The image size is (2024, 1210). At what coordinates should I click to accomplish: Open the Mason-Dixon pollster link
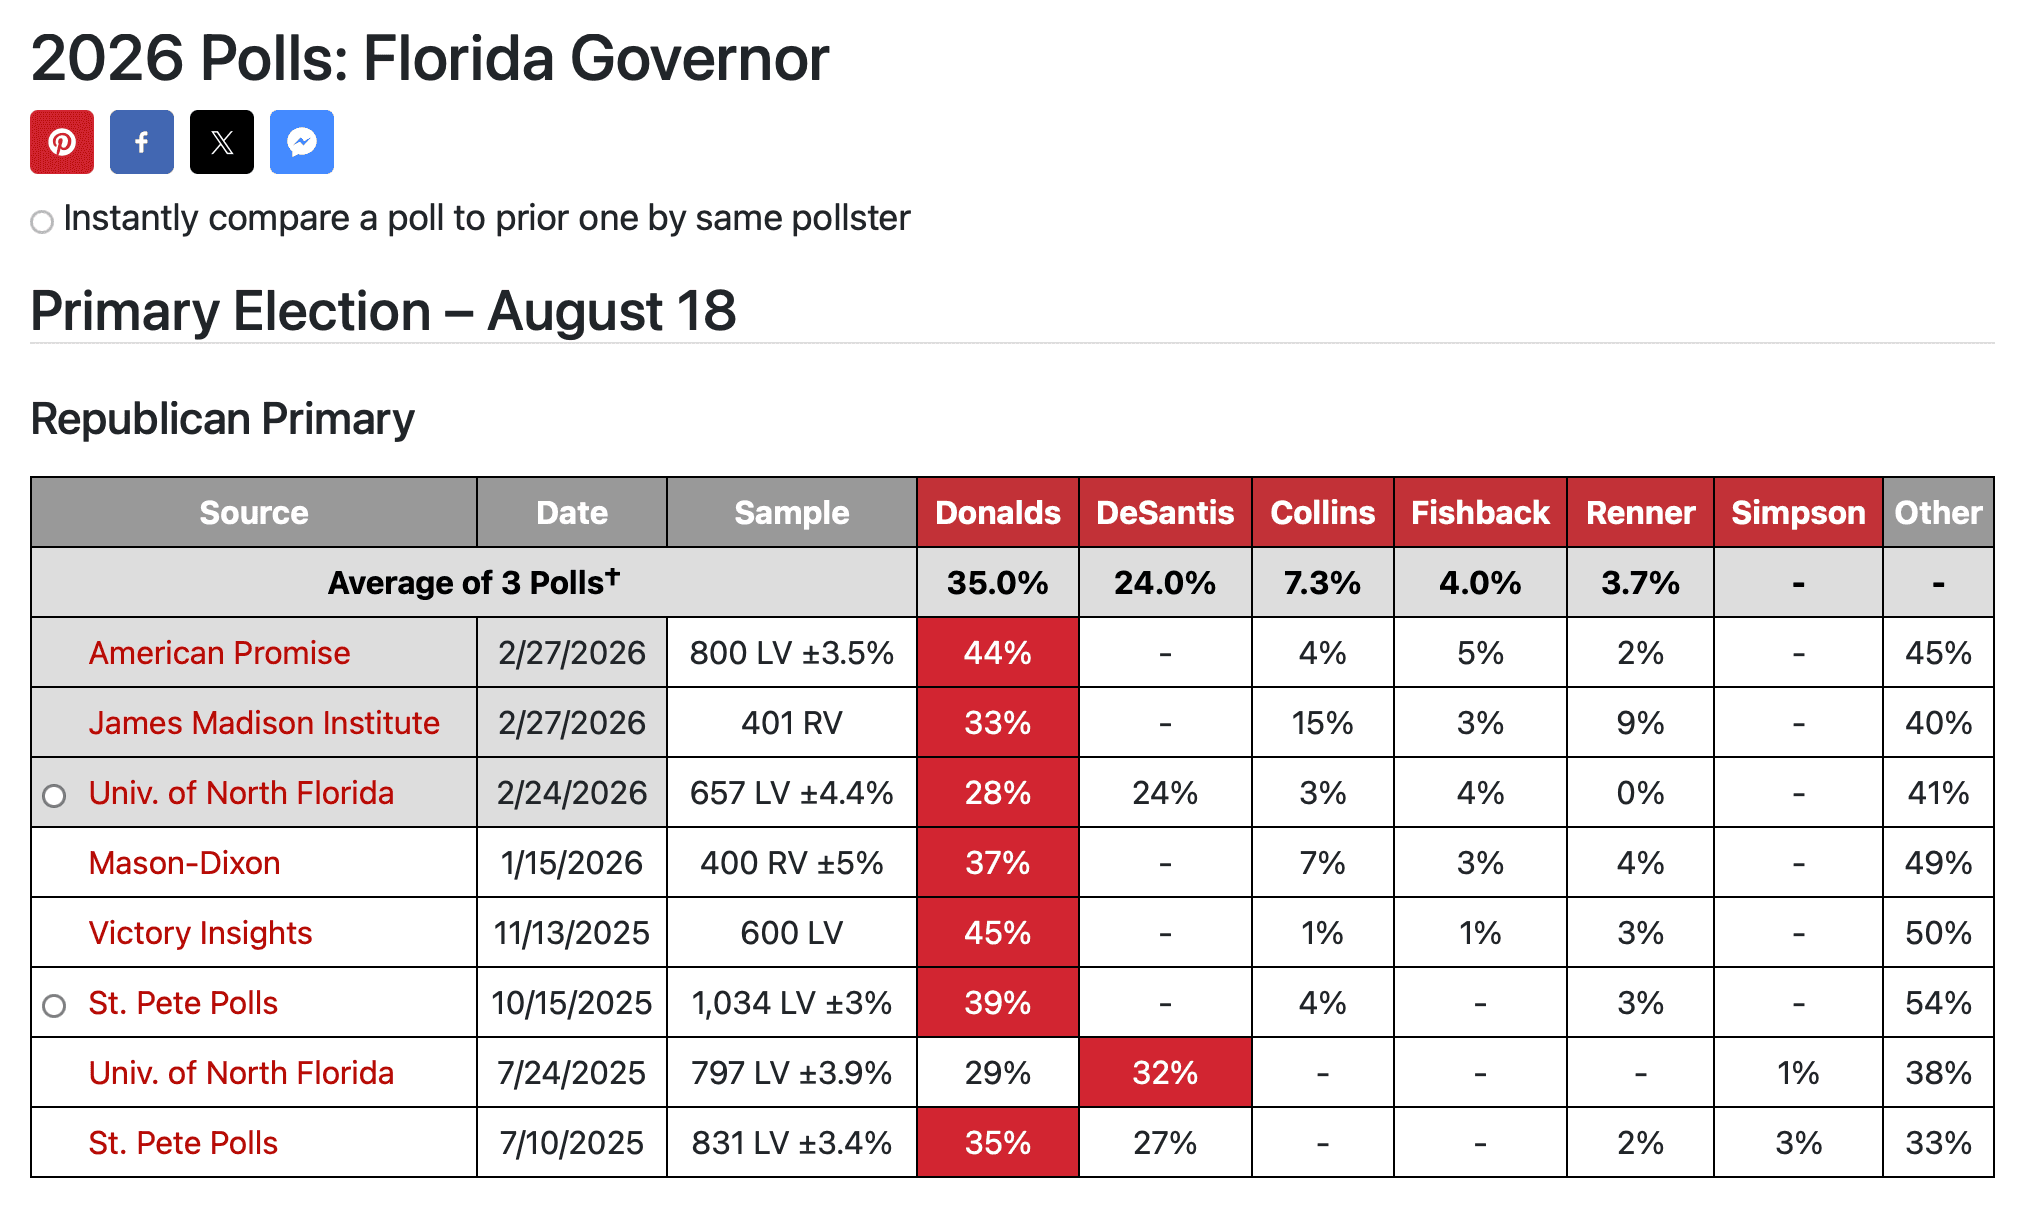click(x=184, y=863)
